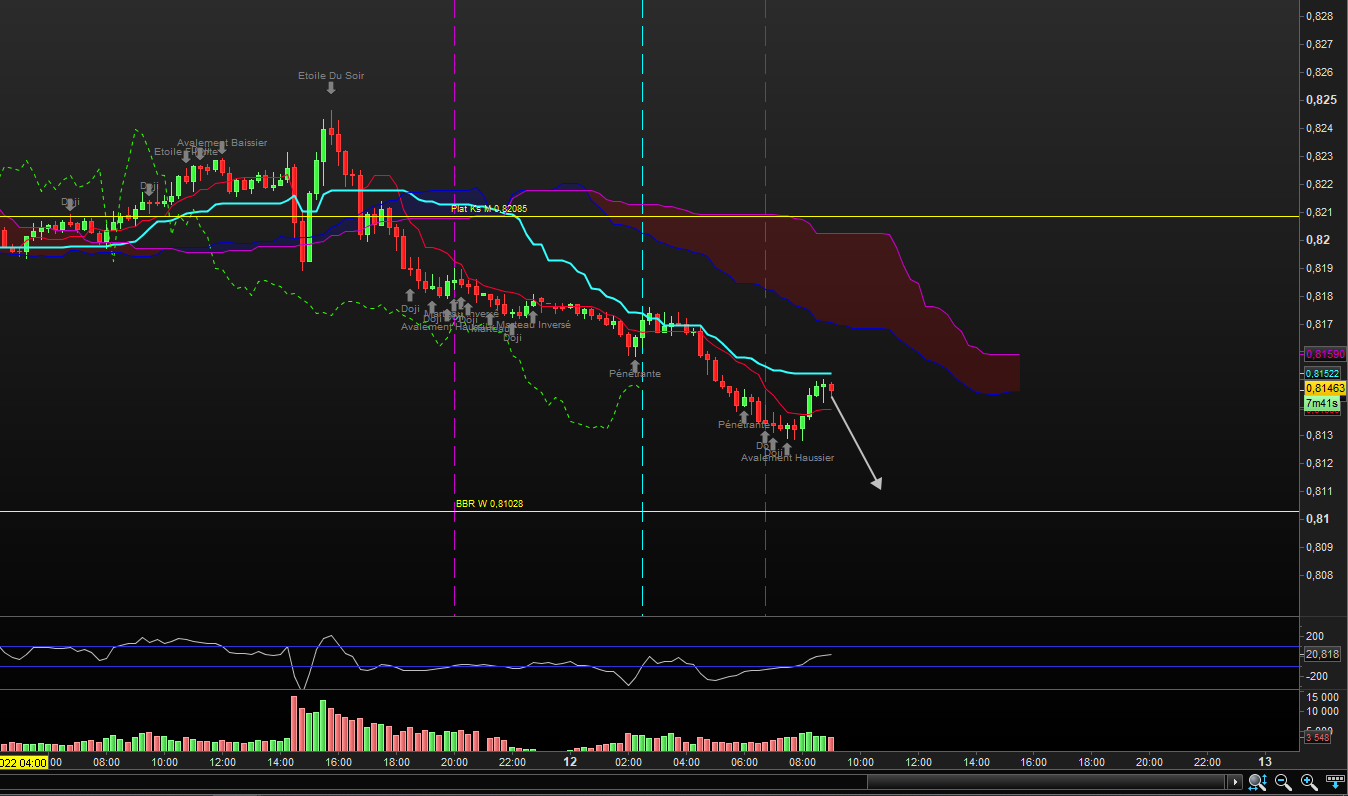Click the Plat Ks M 0,82085 line label

[x=488, y=208]
